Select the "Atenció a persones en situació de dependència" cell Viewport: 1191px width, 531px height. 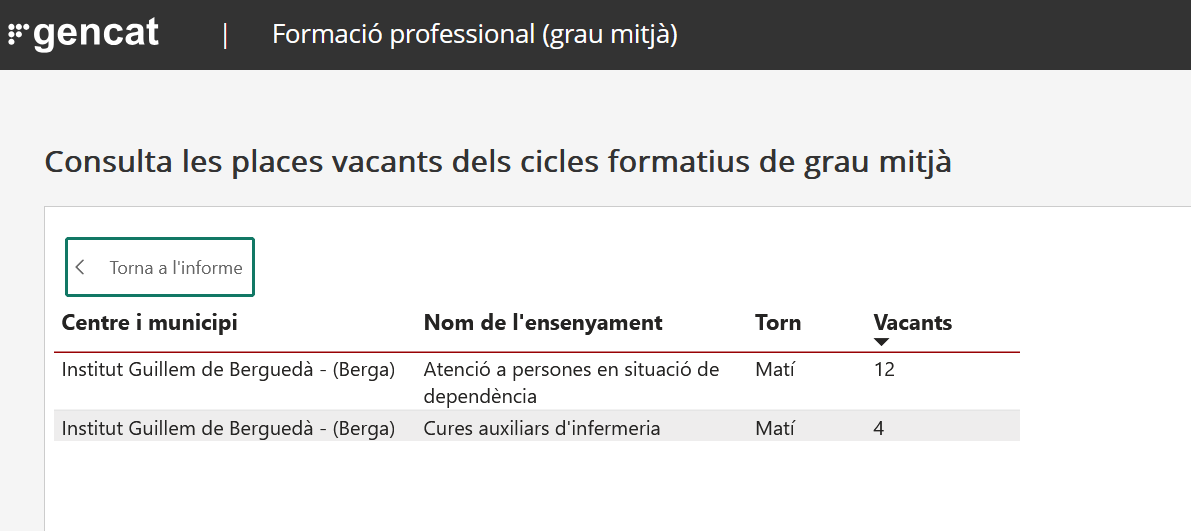[x=571, y=382]
